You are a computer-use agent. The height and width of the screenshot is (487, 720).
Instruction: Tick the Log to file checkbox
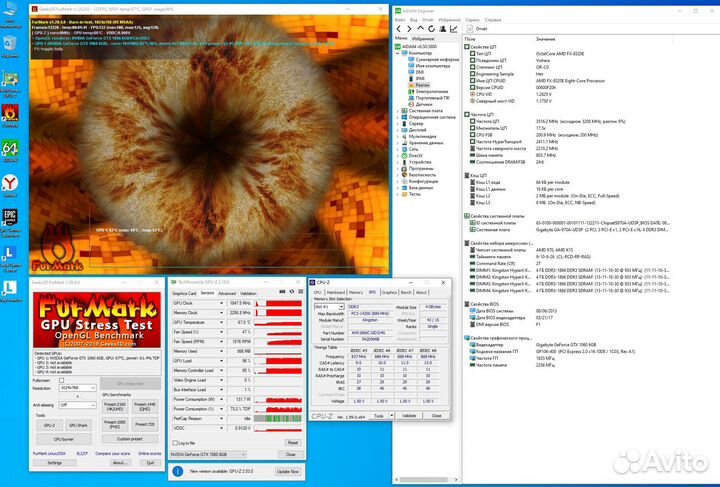point(175,443)
